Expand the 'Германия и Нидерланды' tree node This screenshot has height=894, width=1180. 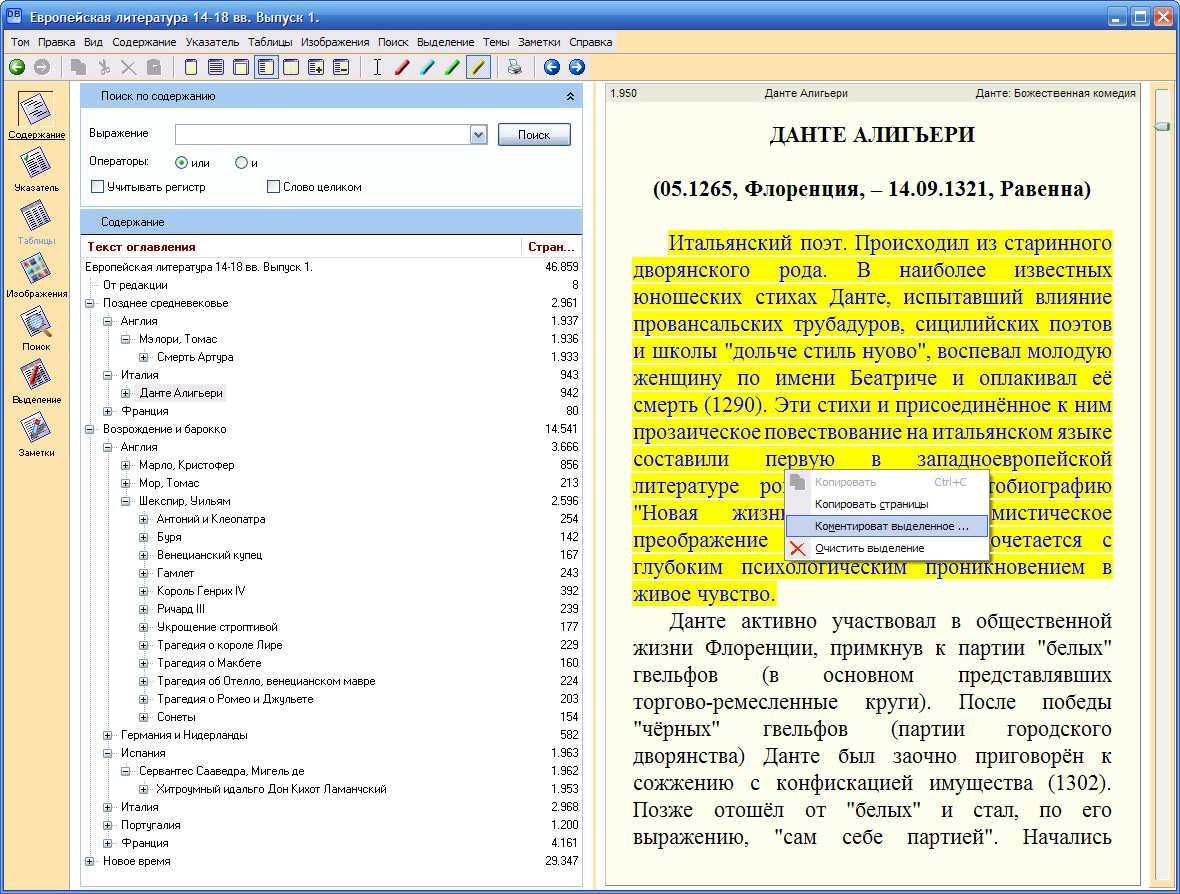pyautogui.click(x=108, y=735)
